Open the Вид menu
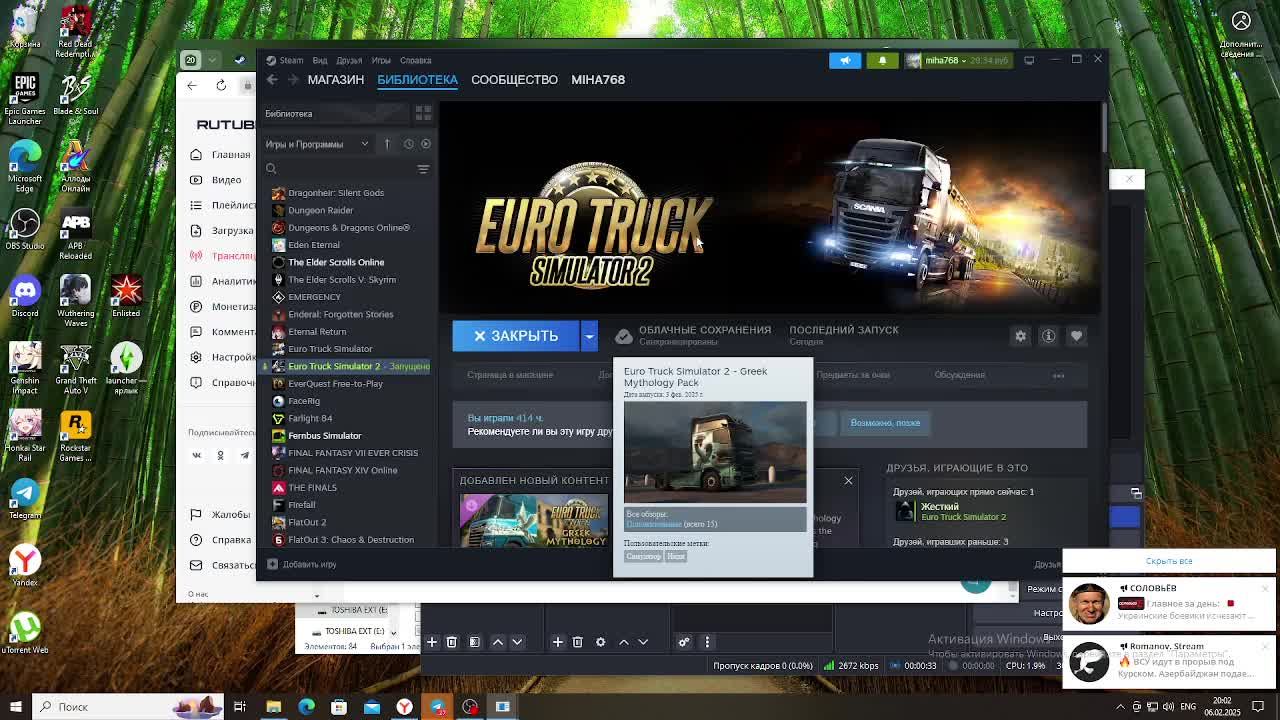Image resolution: width=1280 pixels, height=720 pixels. (x=320, y=60)
